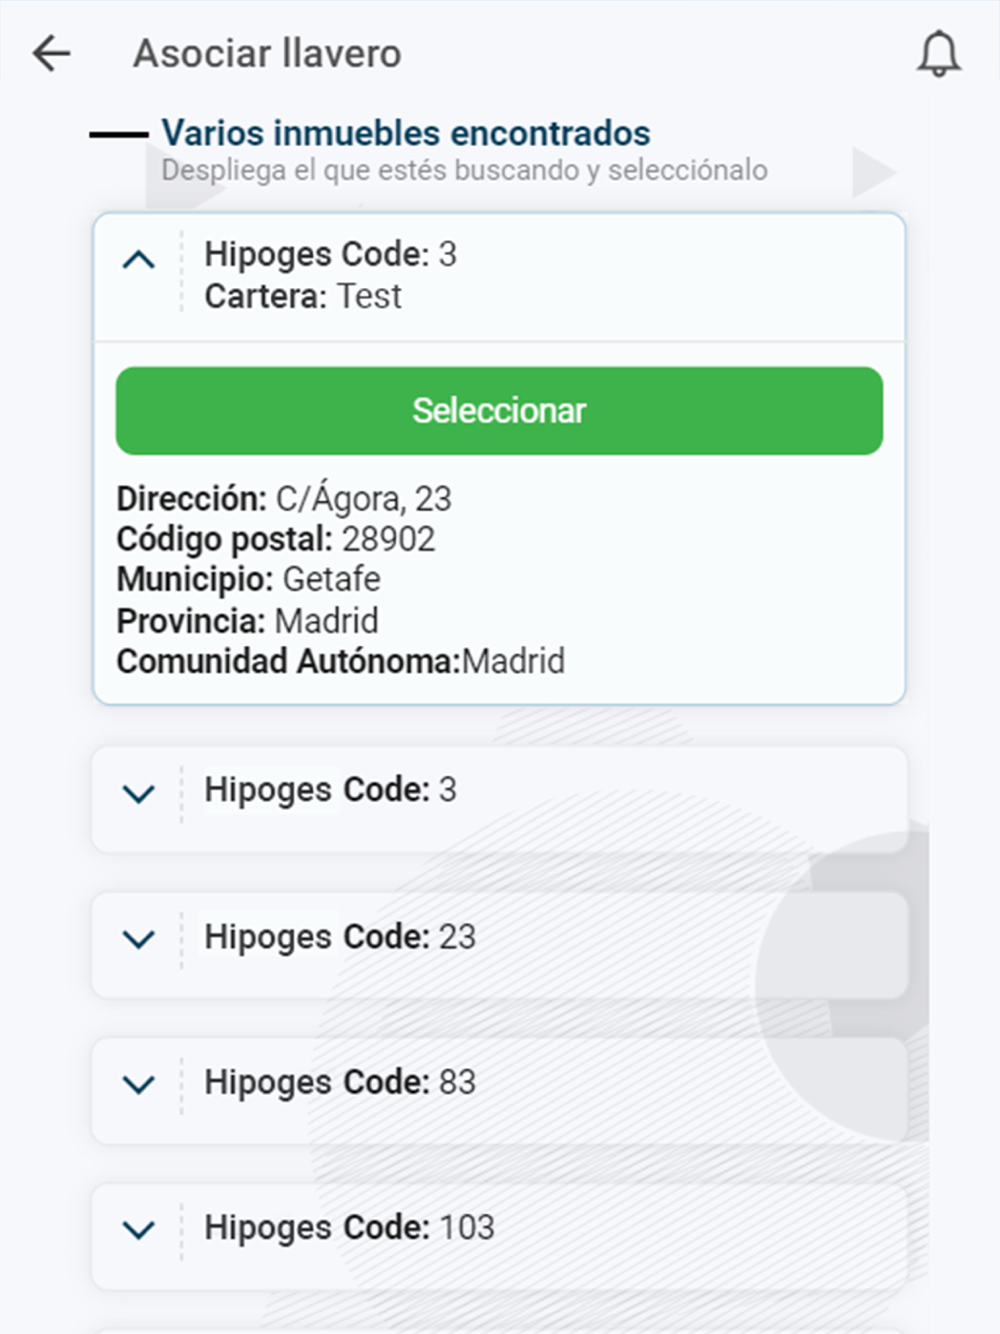Expand the collapsed Hipoges Code 3 chevron
Image resolution: width=1000 pixels, height=1334 pixels.
point(138,794)
